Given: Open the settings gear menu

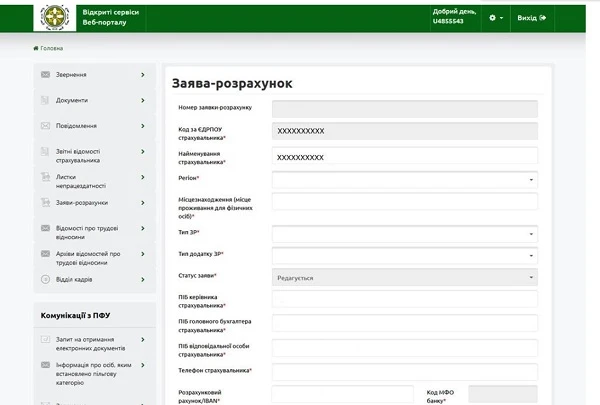Looking at the screenshot, I should coord(493,18).
